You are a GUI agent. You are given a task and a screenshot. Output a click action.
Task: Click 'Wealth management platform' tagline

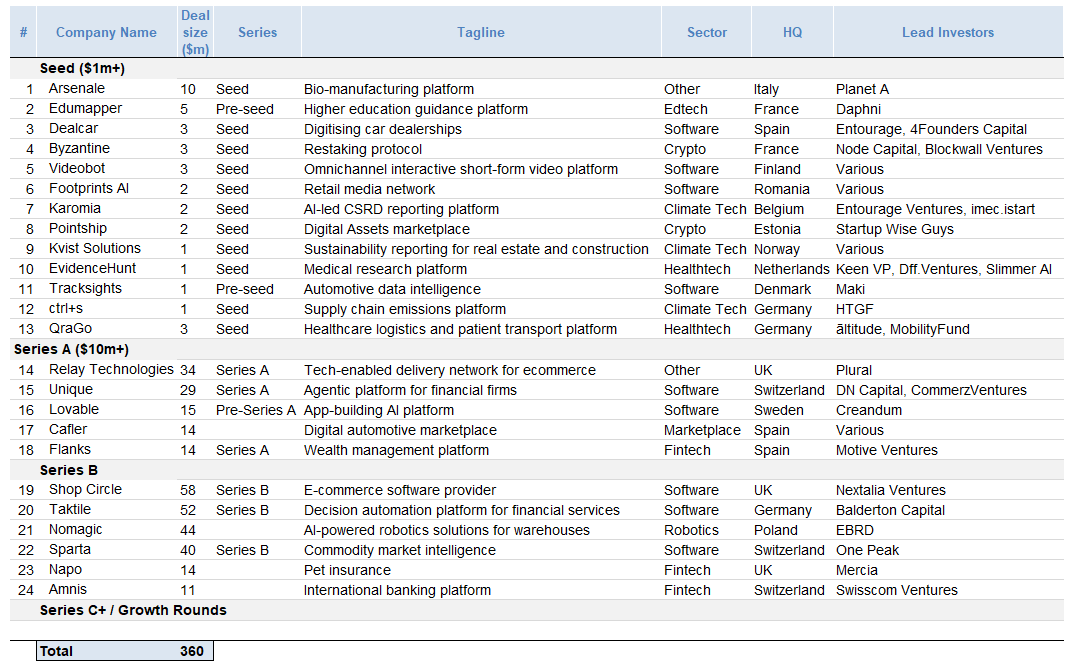point(396,450)
